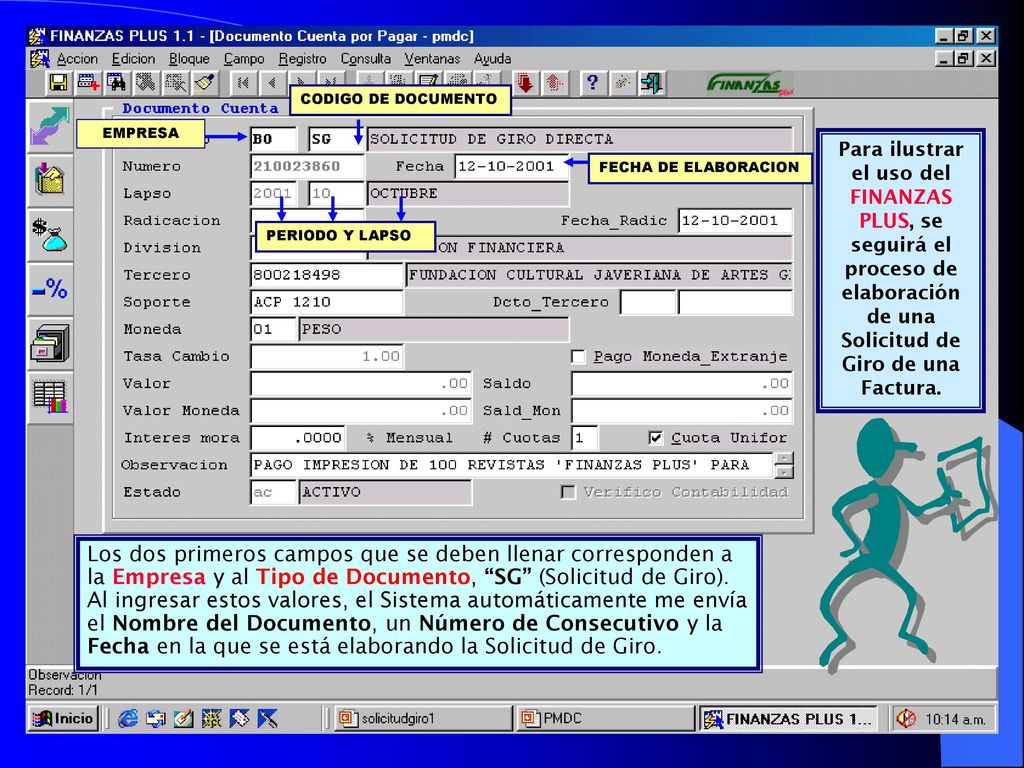Toggle the Pago Moneda_Extranje checkbox
This screenshot has width=1024, height=768.
point(578,357)
